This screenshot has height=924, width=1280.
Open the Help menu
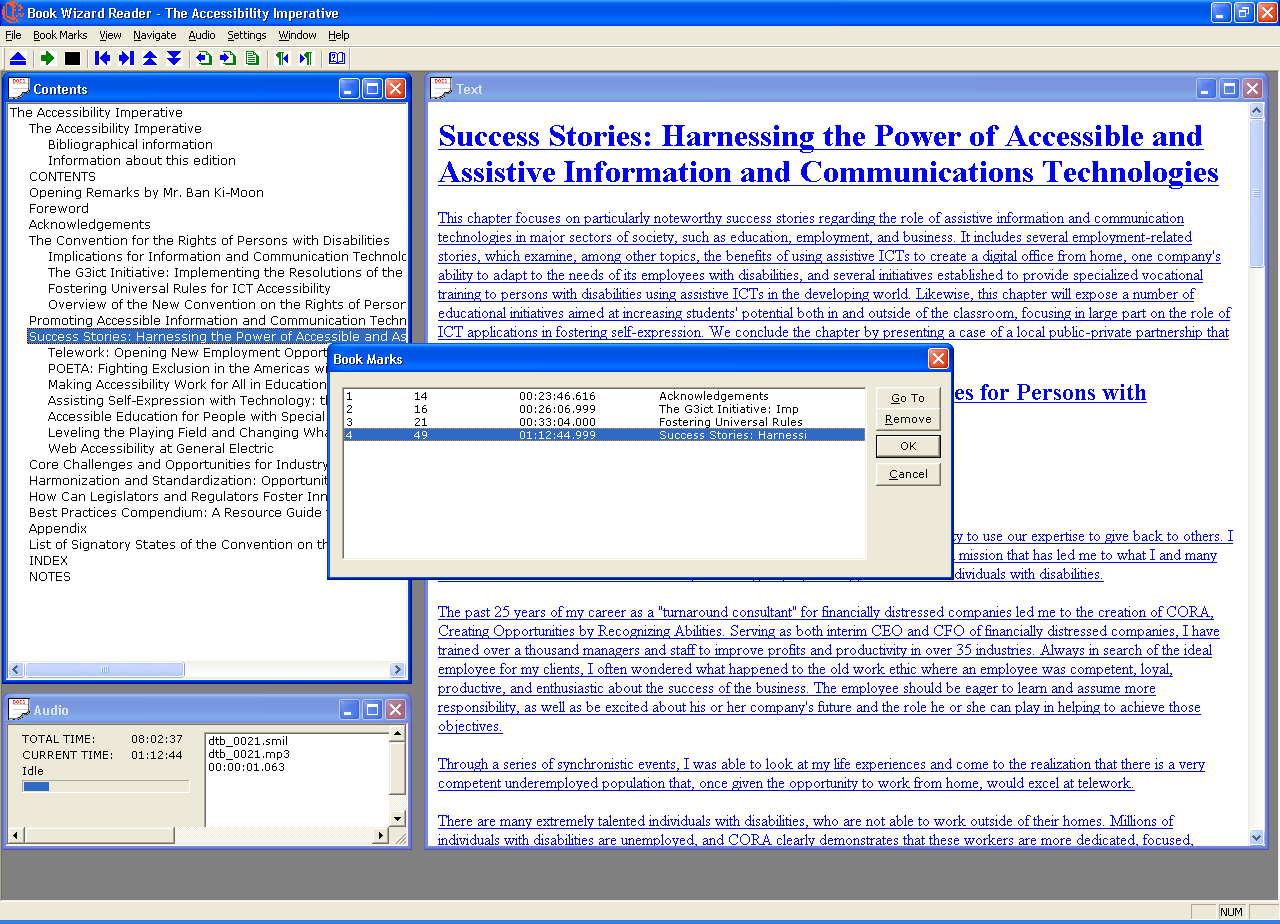339,35
